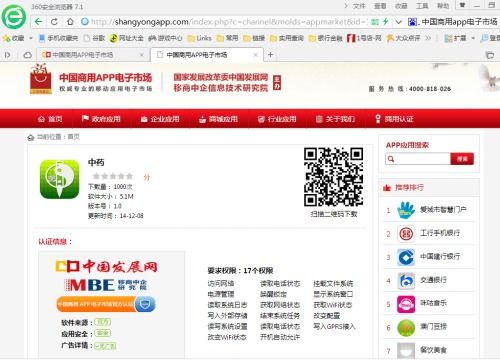Viewport: 500px width, 360px height.
Task: Click the cloud icon beside tab bar
Action: tap(28, 55)
